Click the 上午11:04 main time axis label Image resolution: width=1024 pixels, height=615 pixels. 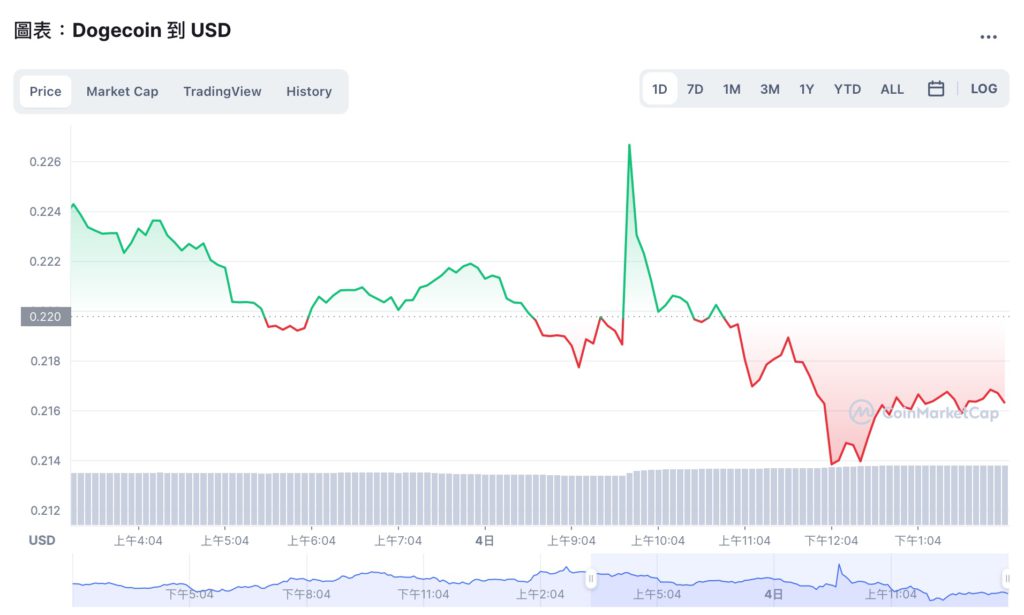point(744,541)
